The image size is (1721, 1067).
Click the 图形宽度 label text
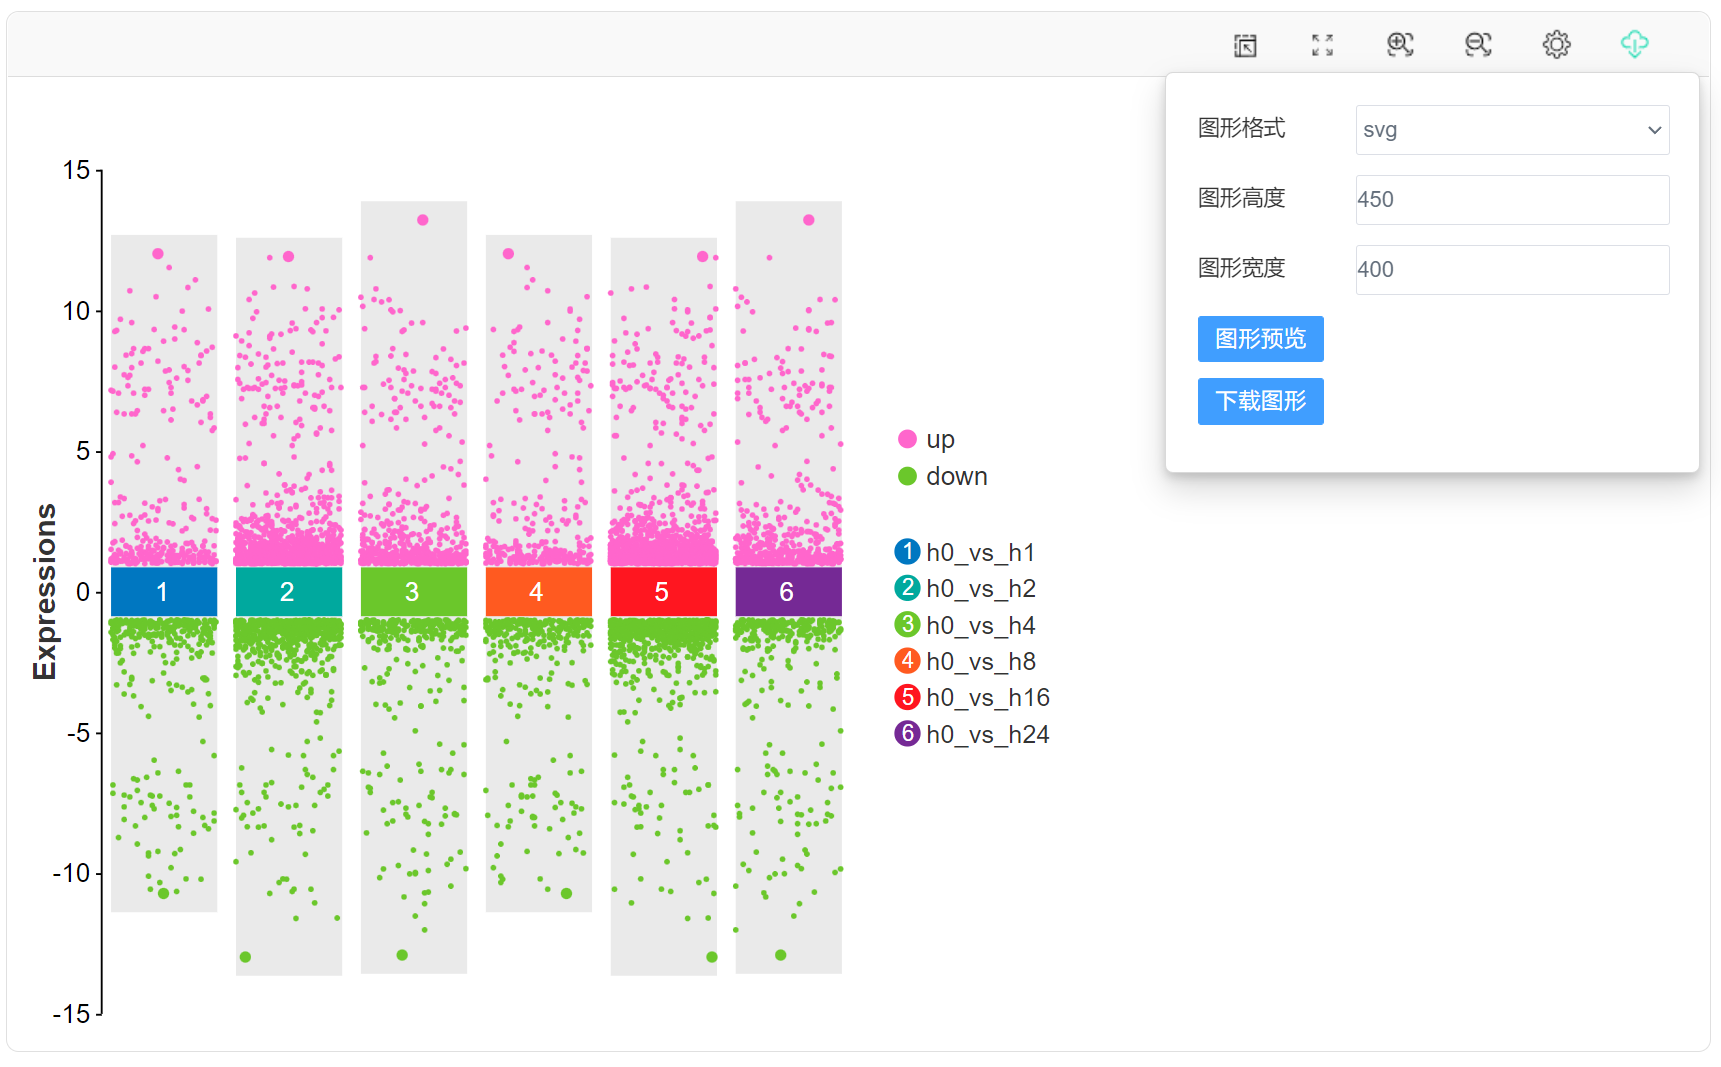click(x=1241, y=268)
